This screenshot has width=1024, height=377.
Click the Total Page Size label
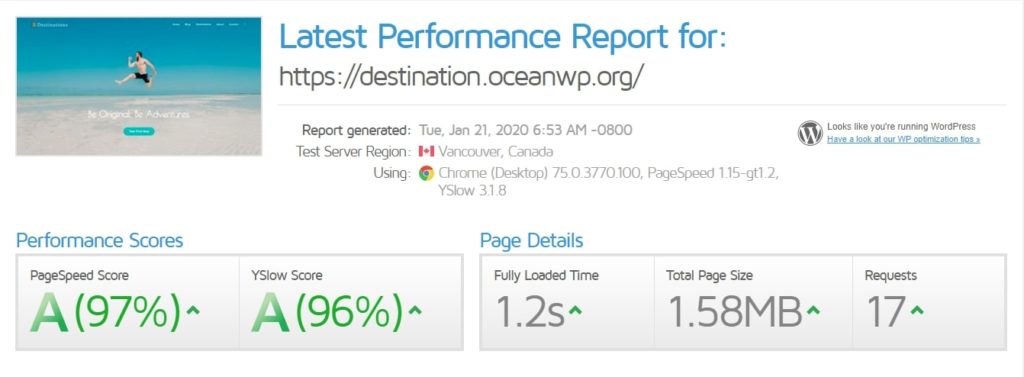[709, 276]
